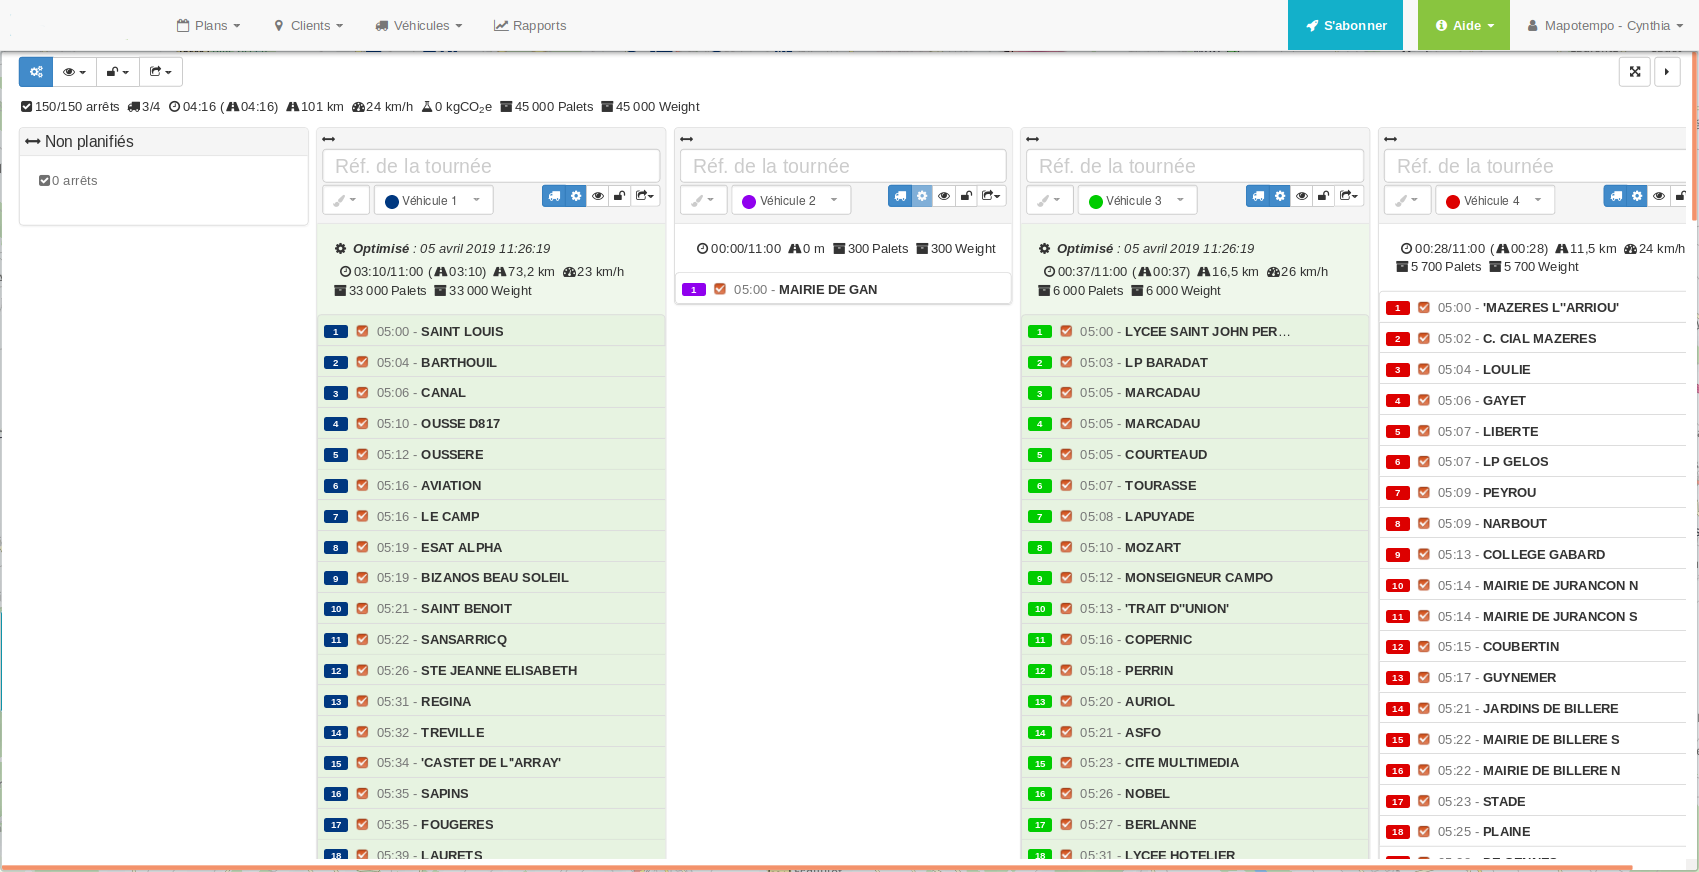The height and width of the screenshot is (872, 1699).
Task: Toggle visibility eye for Véhicule 1 route
Action: coord(598,196)
